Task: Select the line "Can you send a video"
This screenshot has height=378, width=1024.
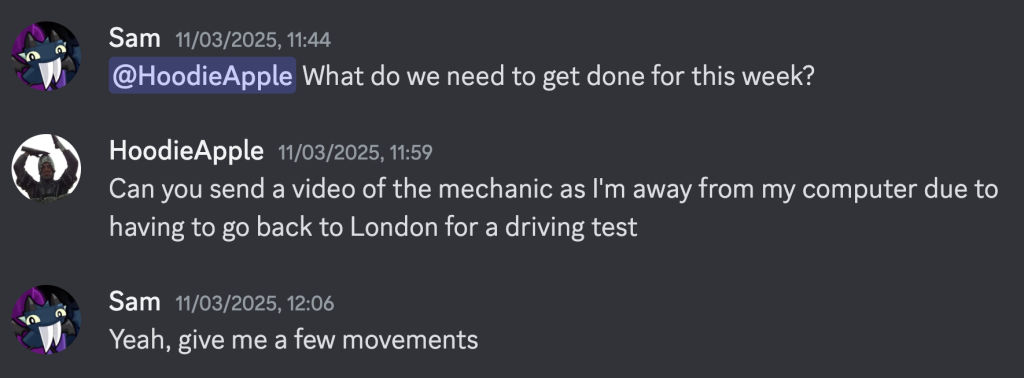Action: pos(553,189)
